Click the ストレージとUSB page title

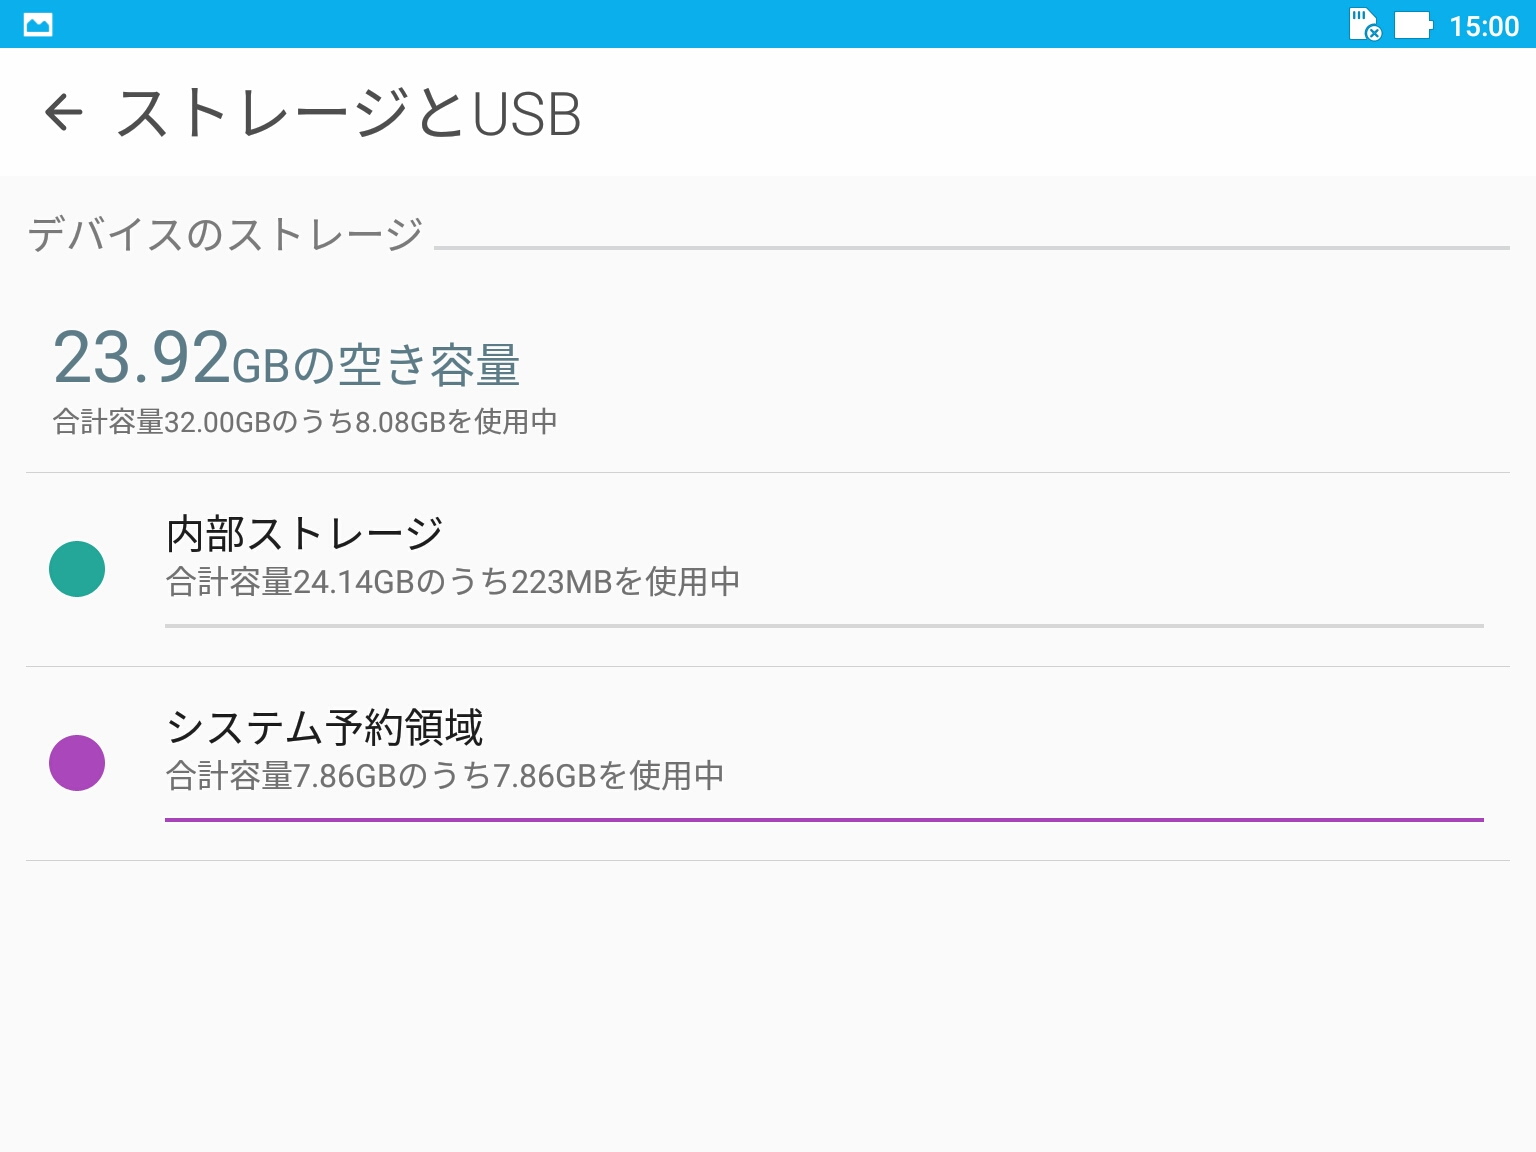point(348,113)
